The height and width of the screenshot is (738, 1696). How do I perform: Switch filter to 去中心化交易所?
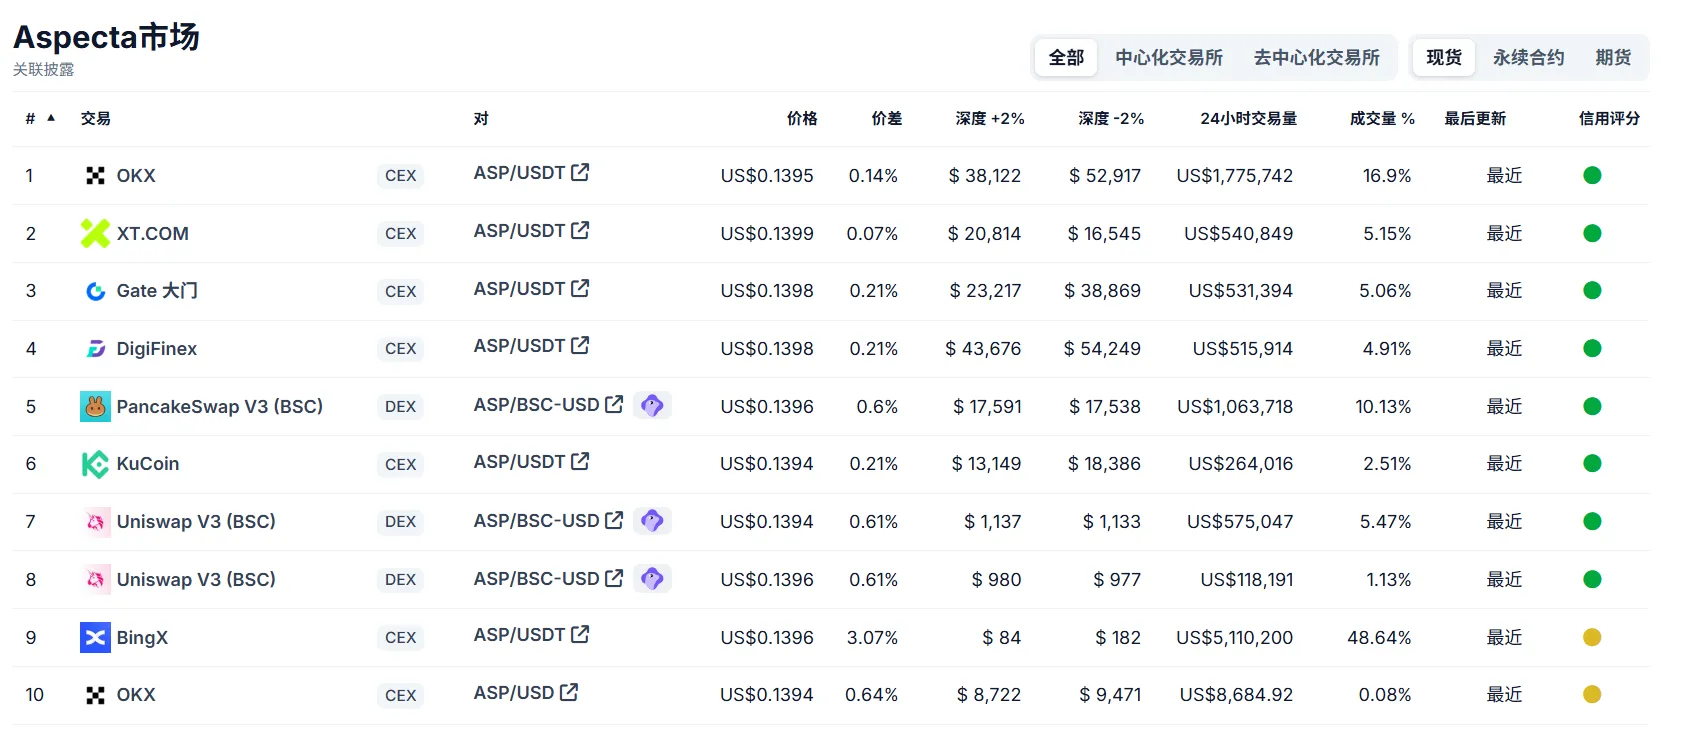click(x=1316, y=58)
